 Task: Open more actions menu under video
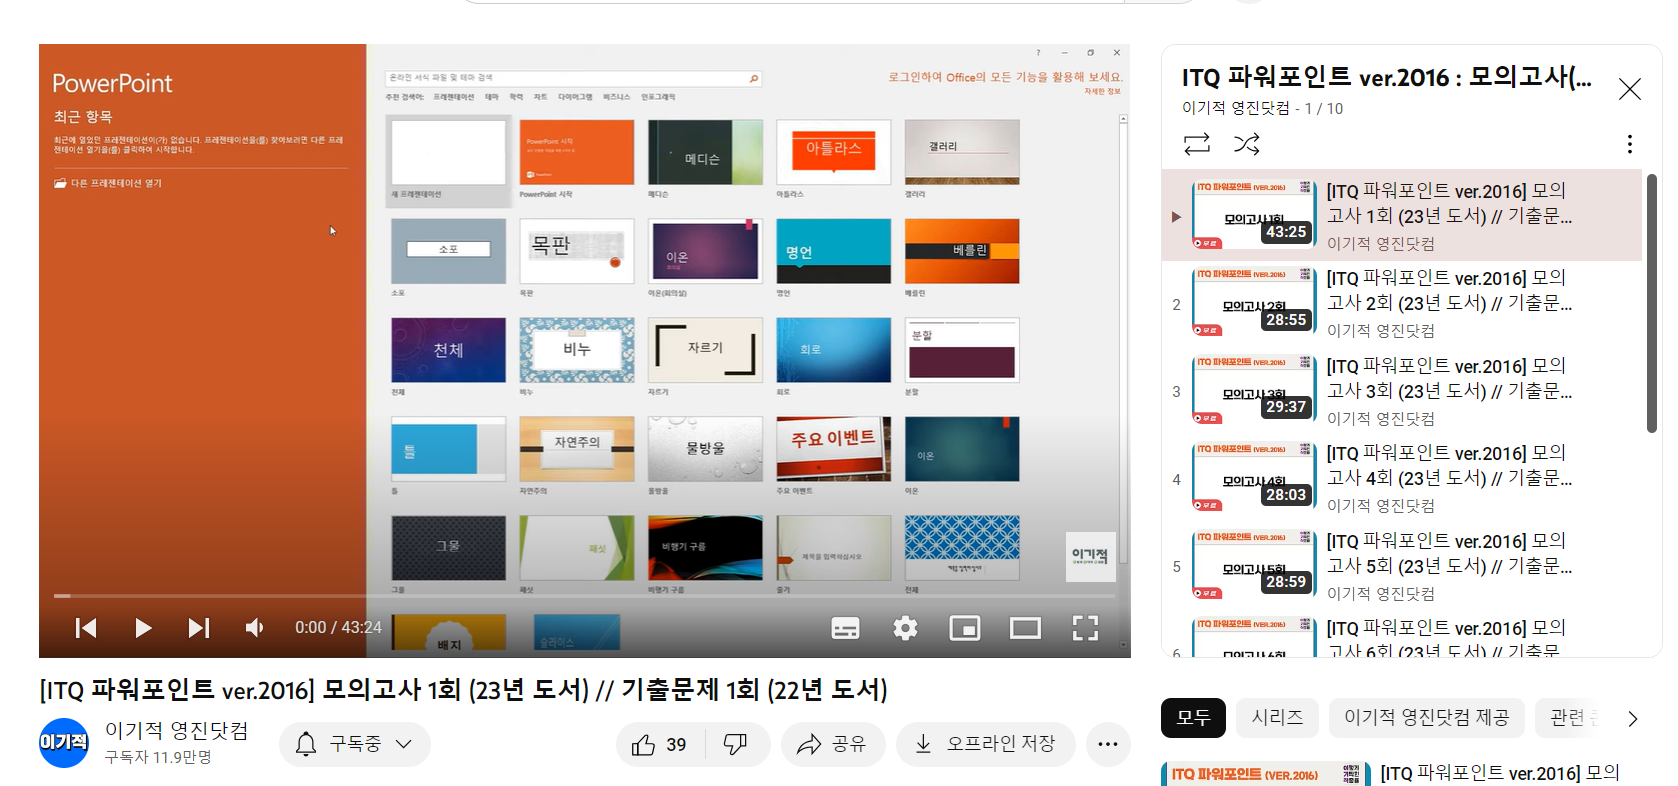(1108, 744)
